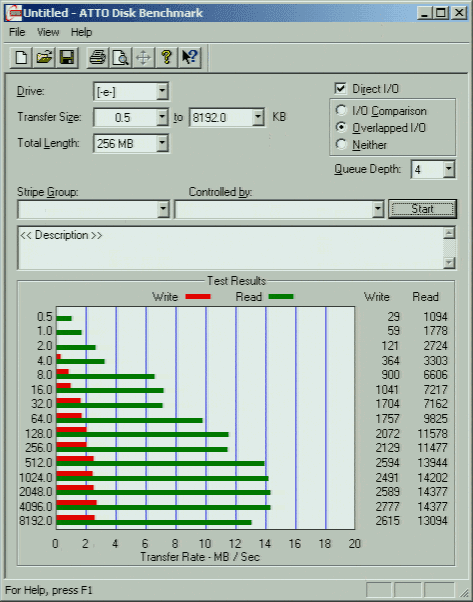Click the 1024.0 transfer size row label
The height and width of the screenshot is (602, 473).
[x=36, y=478]
